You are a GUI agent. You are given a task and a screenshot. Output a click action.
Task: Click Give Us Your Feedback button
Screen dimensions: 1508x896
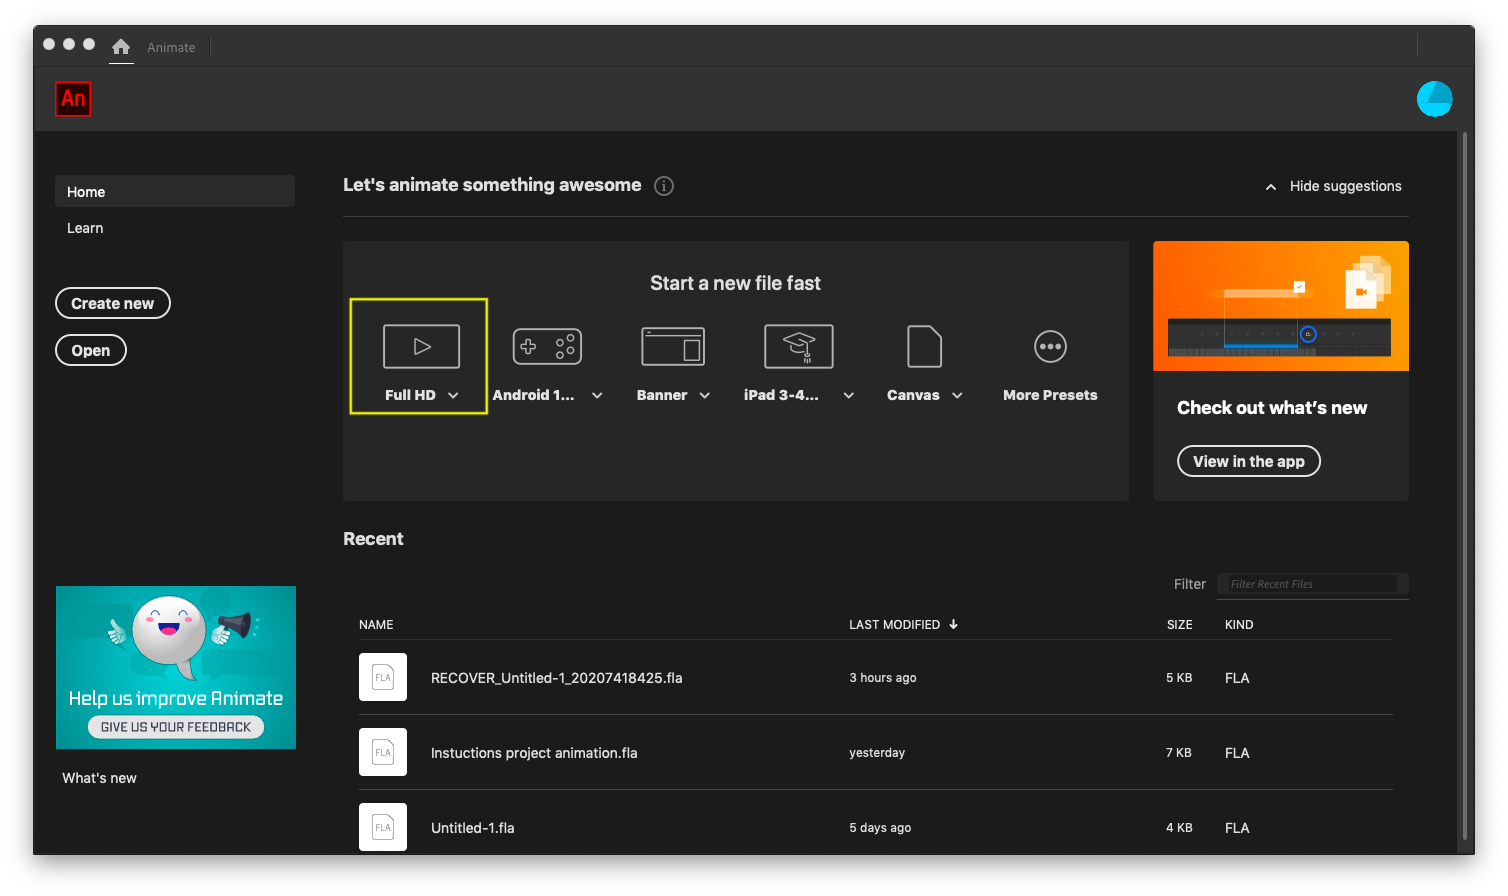tap(176, 727)
